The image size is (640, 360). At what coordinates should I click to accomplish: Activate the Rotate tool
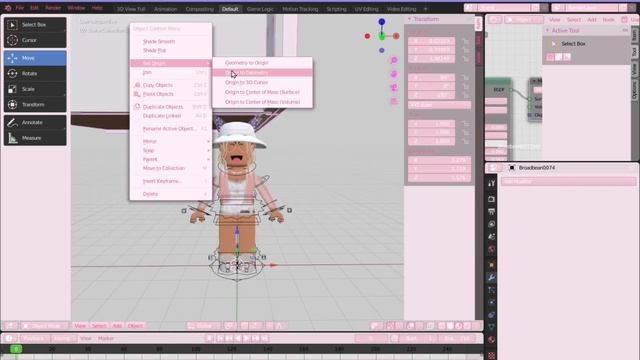35,74
